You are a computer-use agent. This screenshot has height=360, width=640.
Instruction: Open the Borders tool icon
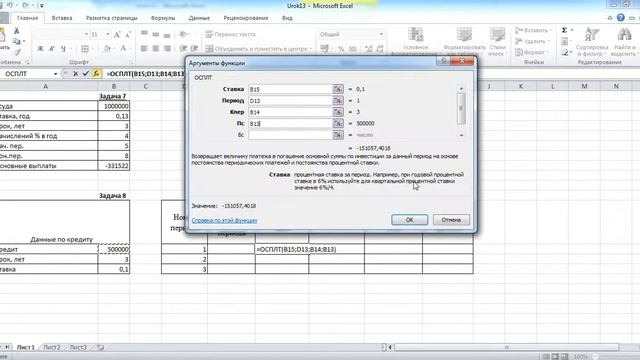click(85, 49)
